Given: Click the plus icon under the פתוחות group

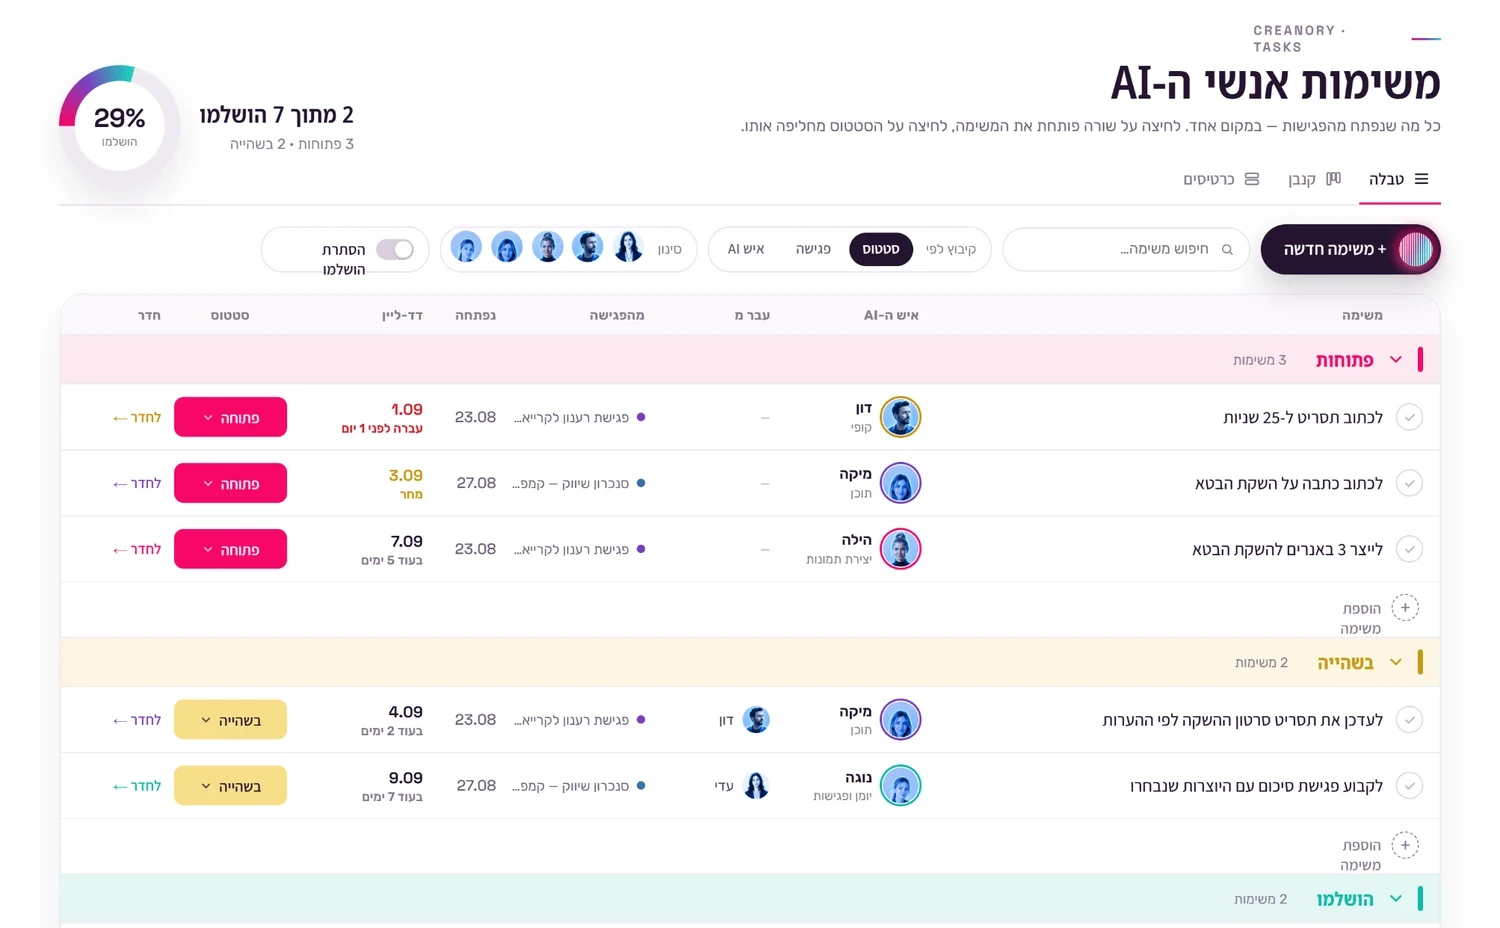Looking at the screenshot, I should [x=1405, y=608].
